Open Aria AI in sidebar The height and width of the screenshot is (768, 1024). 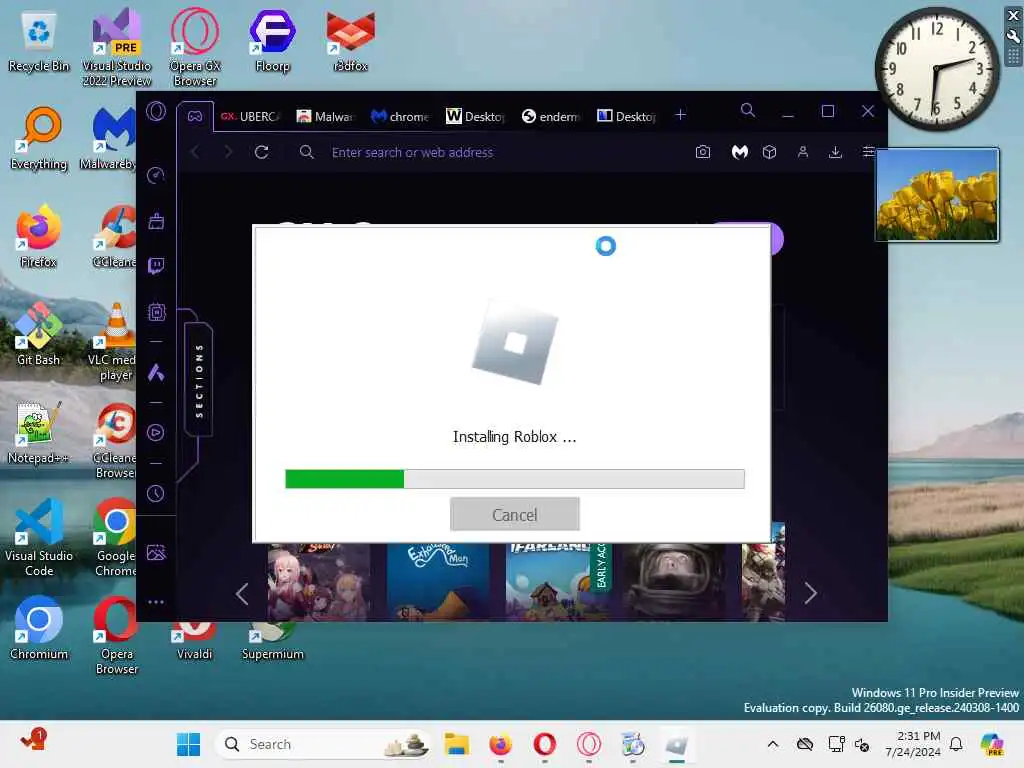(156, 372)
